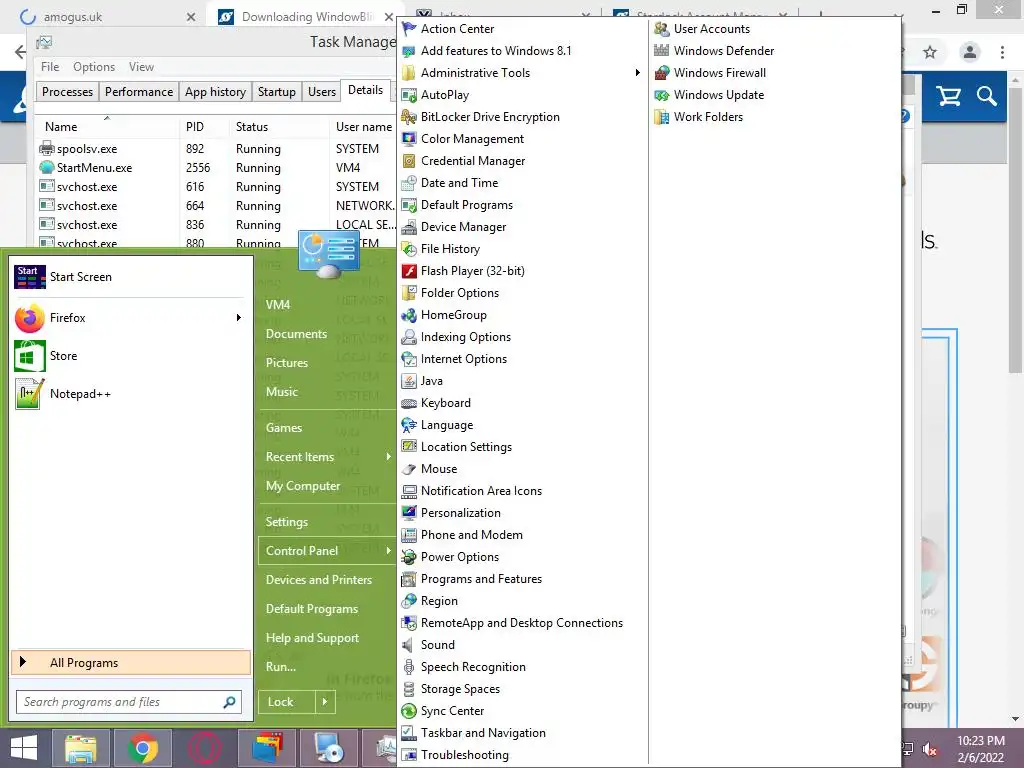
Task: Open the Lock button options arrow
Action: 325,702
